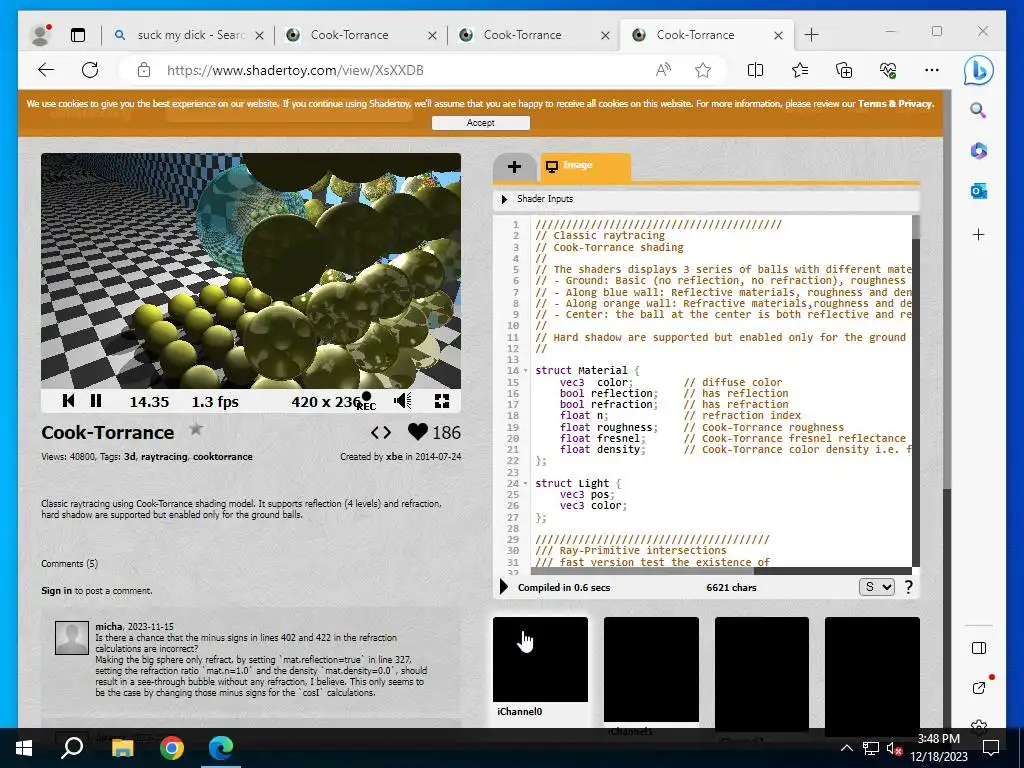Select iChannel0 input slot

(541, 660)
